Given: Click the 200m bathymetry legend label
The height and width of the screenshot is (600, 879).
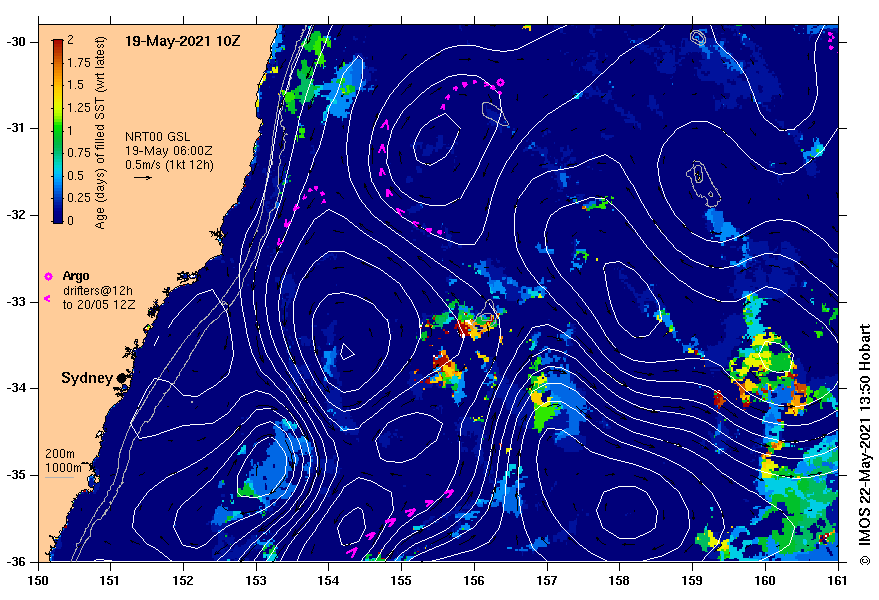Looking at the screenshot, I should [60, 454].
